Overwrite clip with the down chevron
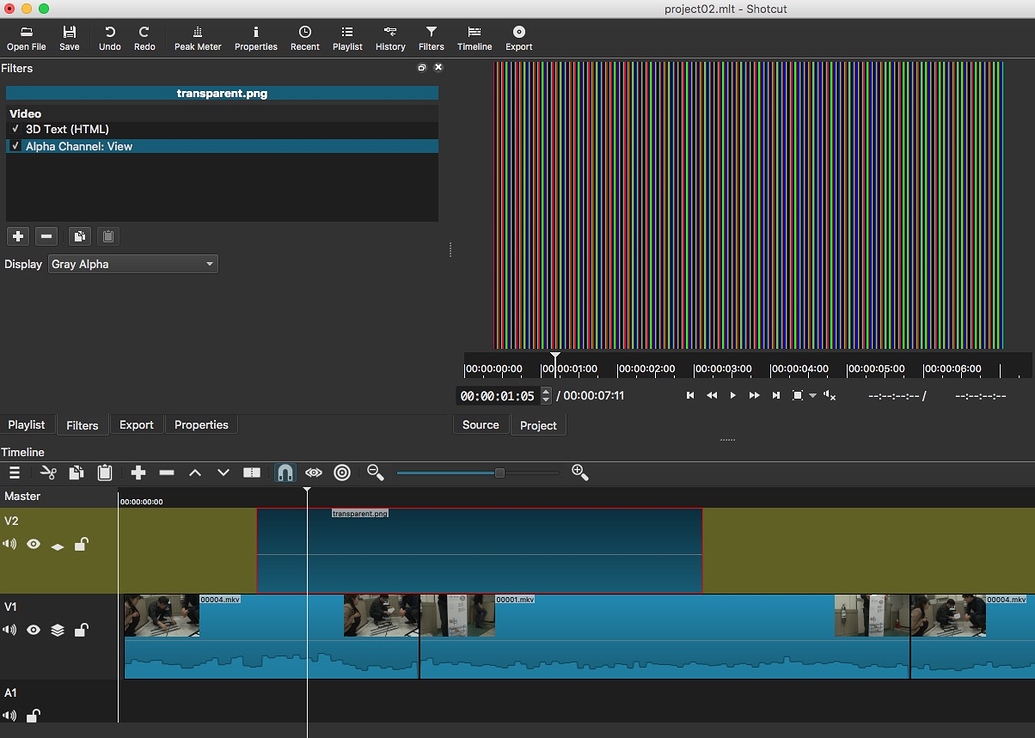Screen dimensions: 1035x738 tap(223, 473)
